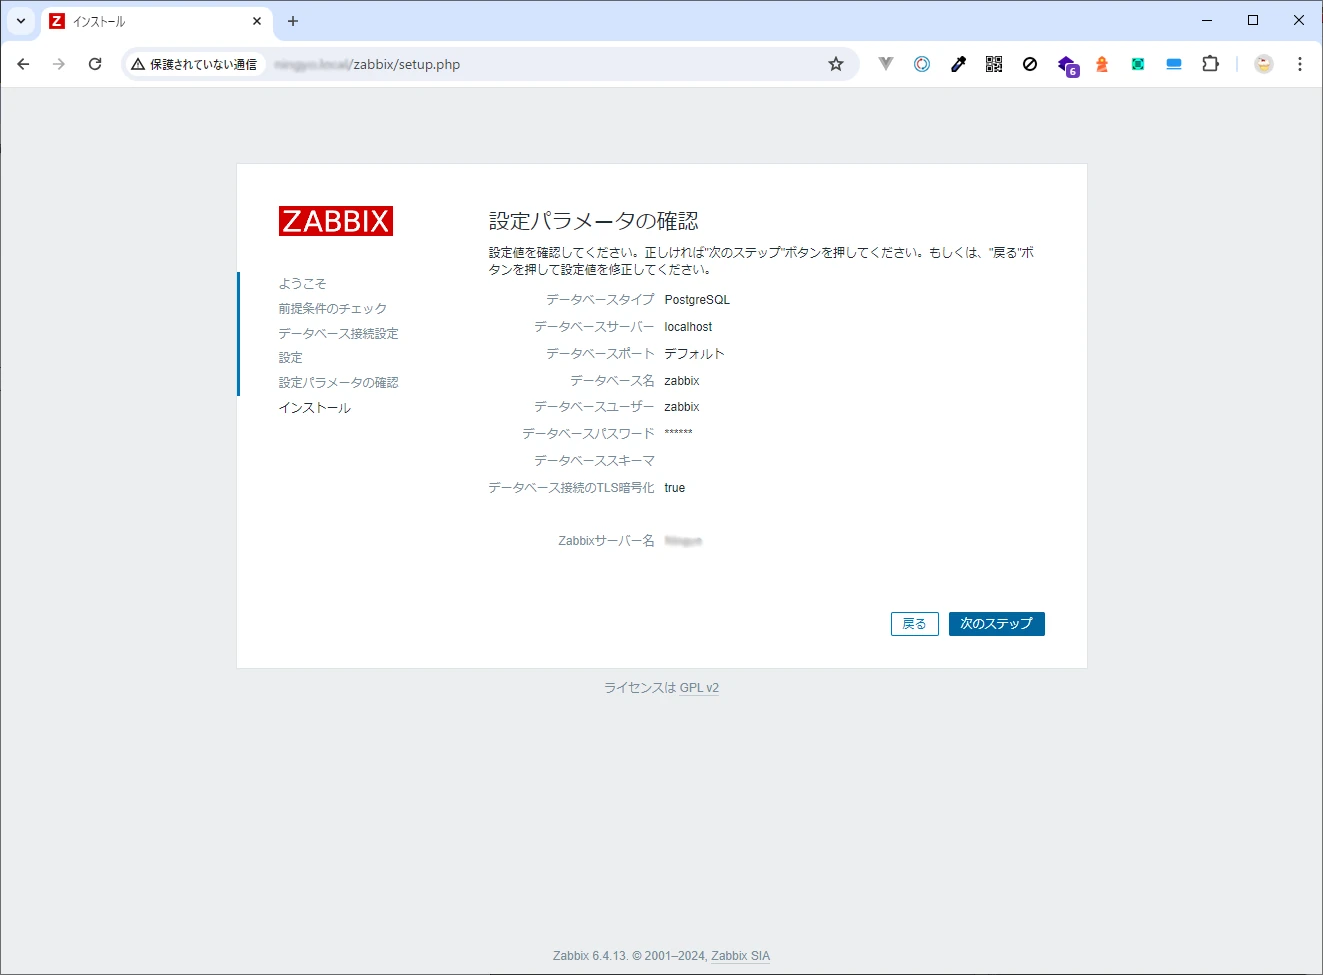Select the データベース接続設定 step

click(339, 334)
